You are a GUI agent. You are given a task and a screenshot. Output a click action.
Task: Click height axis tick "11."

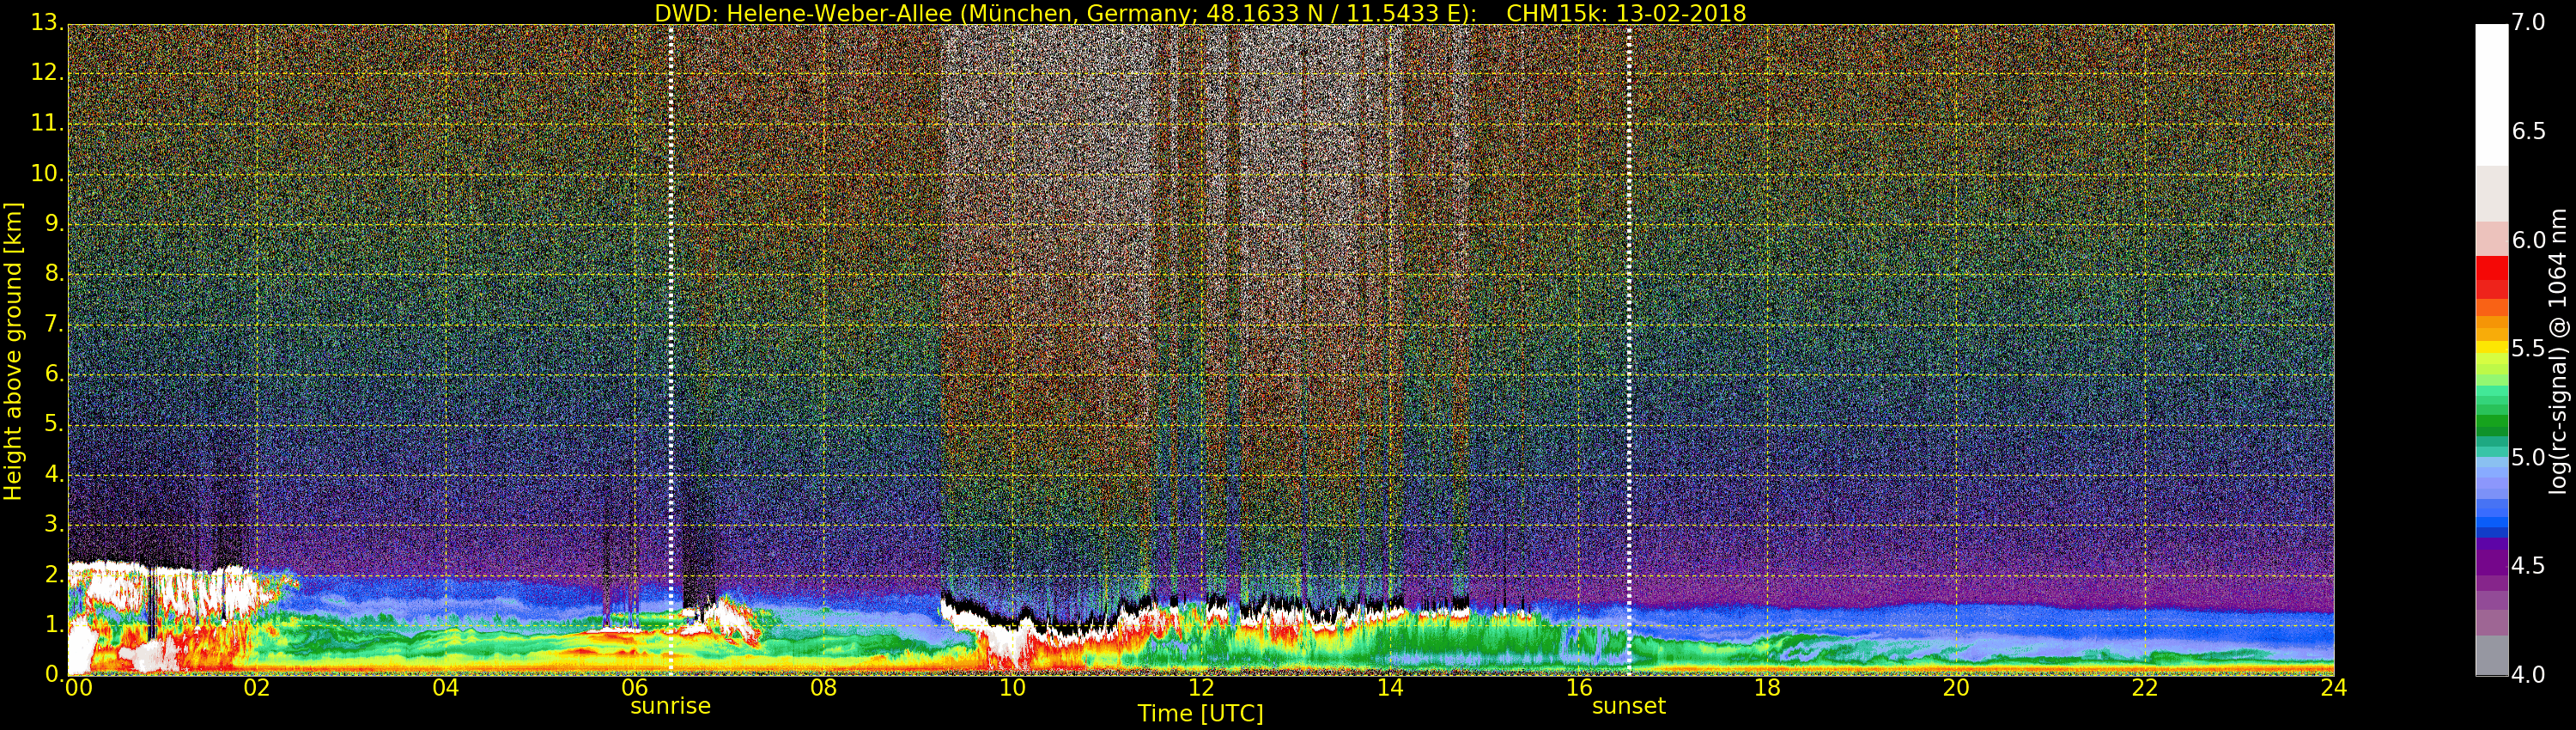coord(47,123)
